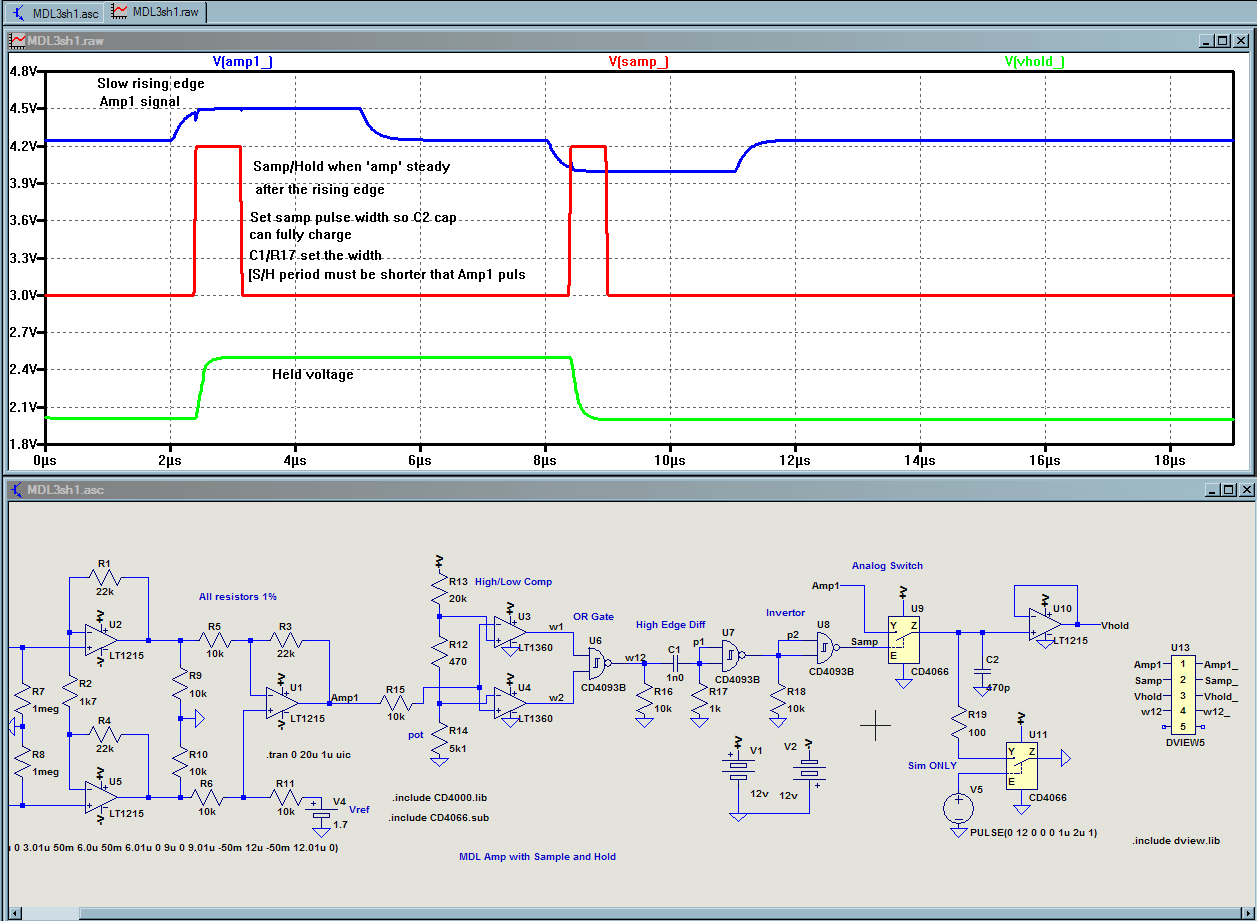Select resistor R19 100 symbol

[x=959, y=721]
